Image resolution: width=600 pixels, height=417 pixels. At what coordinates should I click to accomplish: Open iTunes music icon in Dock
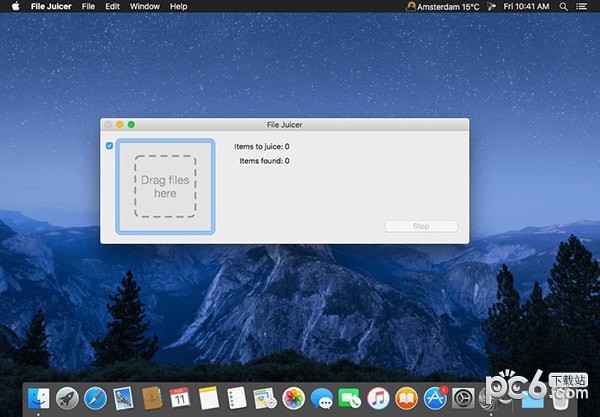pos(378,398)
